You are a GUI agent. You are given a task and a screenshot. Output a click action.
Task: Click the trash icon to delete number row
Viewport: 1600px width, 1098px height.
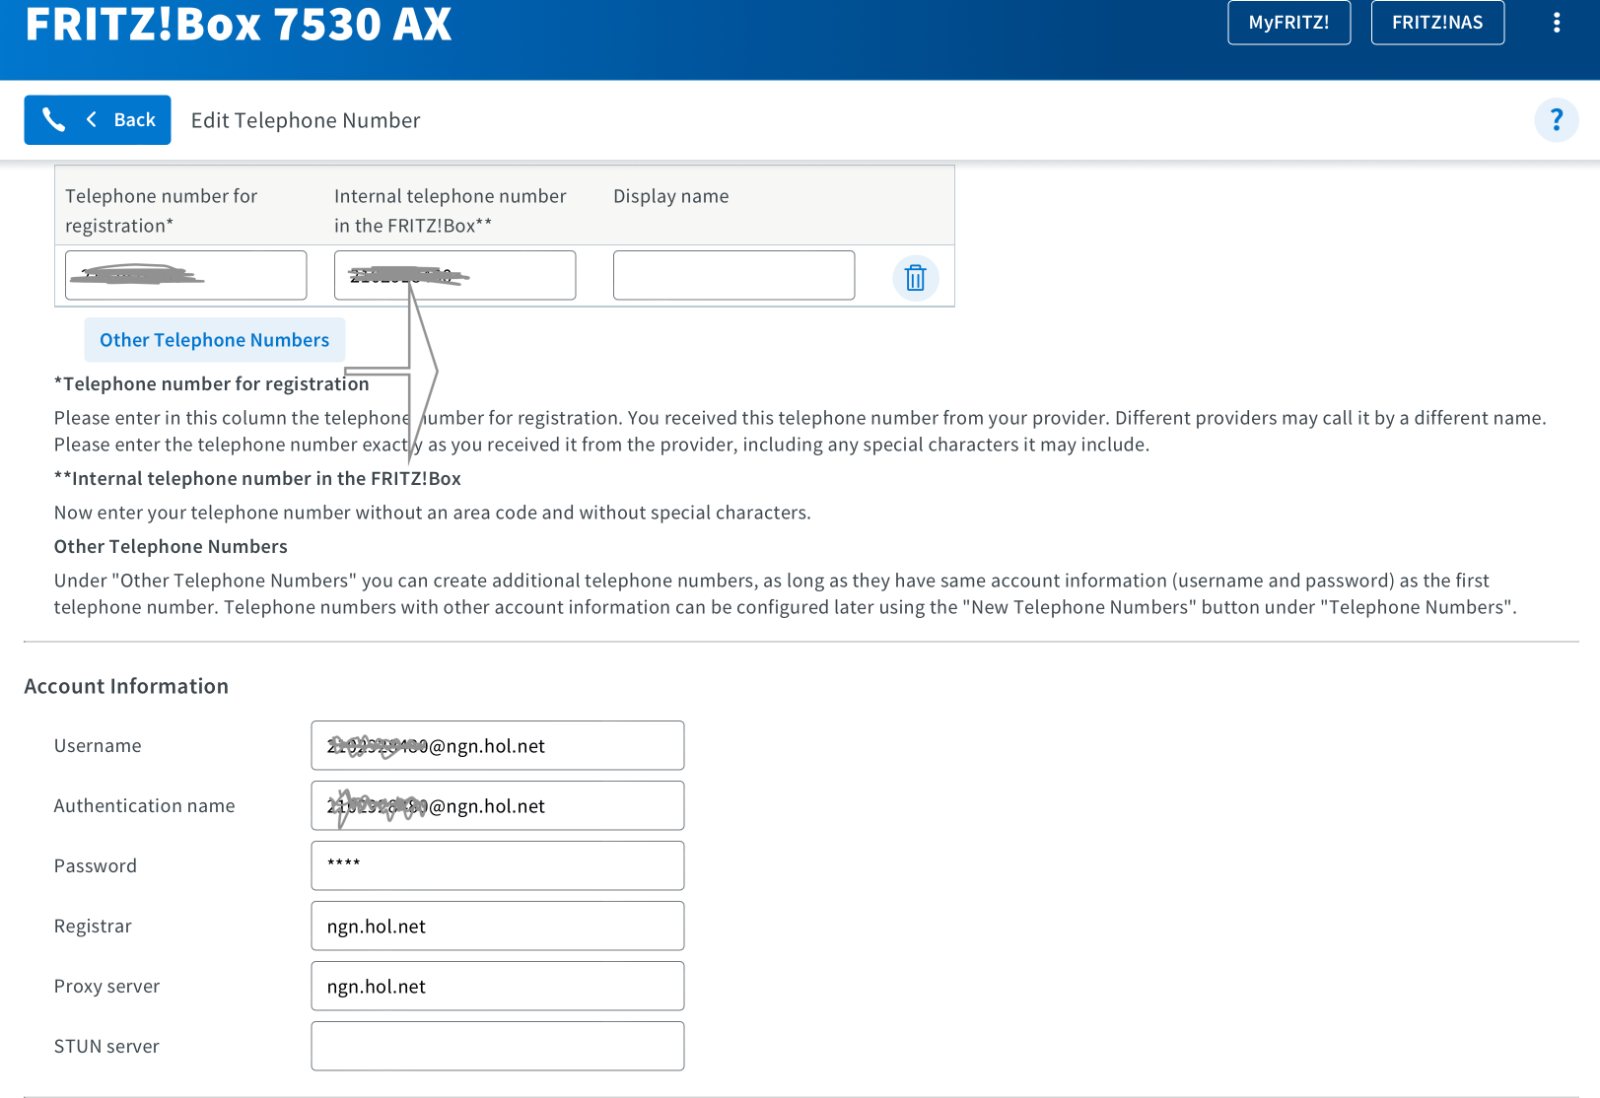tap(915, 277)
